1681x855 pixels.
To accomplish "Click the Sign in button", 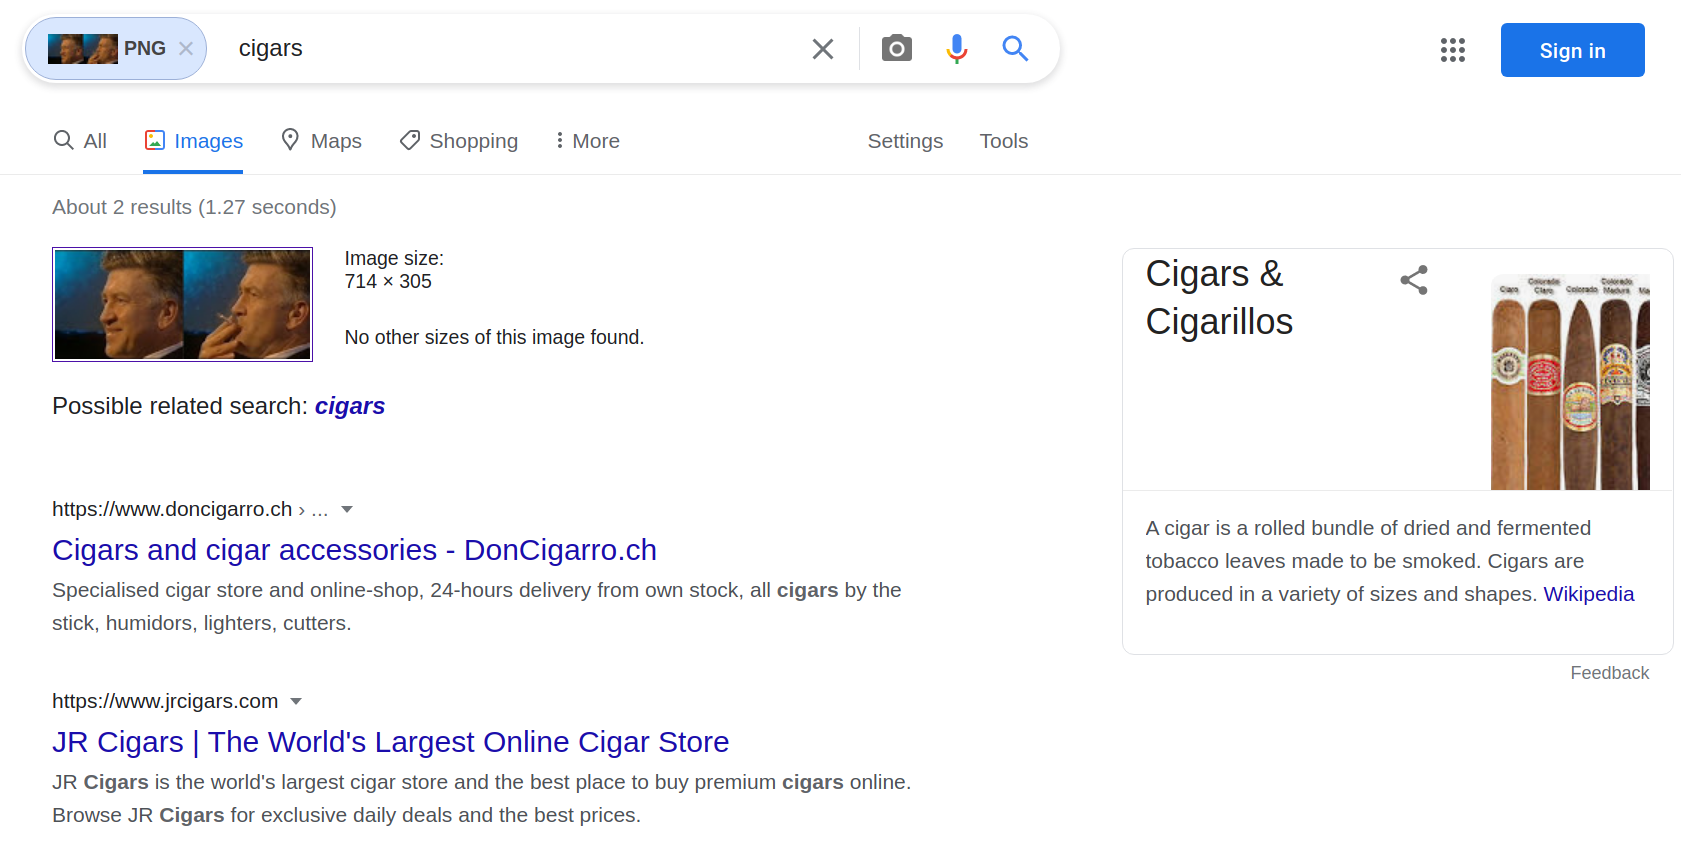I will coord(1572,50).
